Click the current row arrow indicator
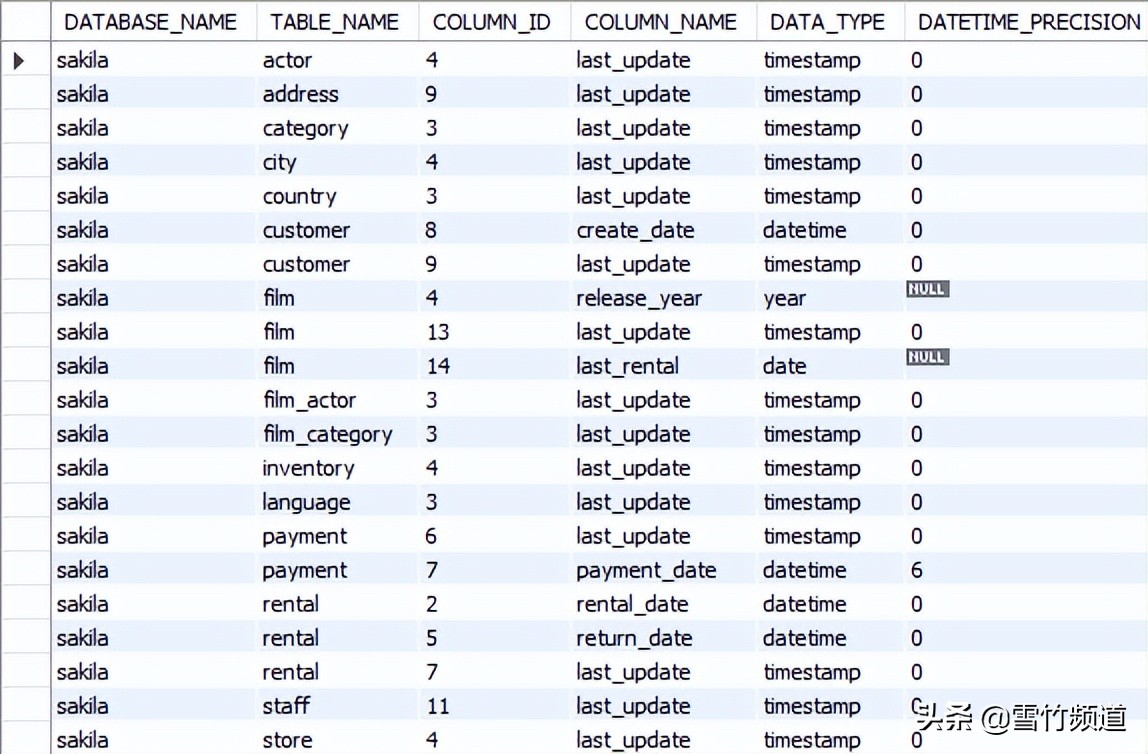1148x754 pixels. [x=20, y=61]
